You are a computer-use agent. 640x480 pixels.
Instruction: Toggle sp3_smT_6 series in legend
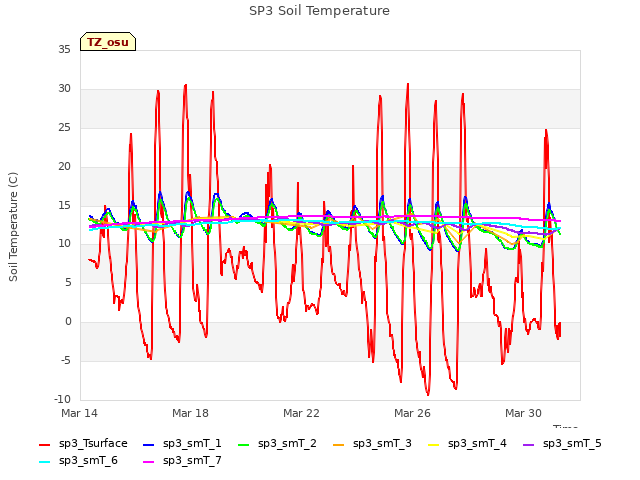pos(78,460)
